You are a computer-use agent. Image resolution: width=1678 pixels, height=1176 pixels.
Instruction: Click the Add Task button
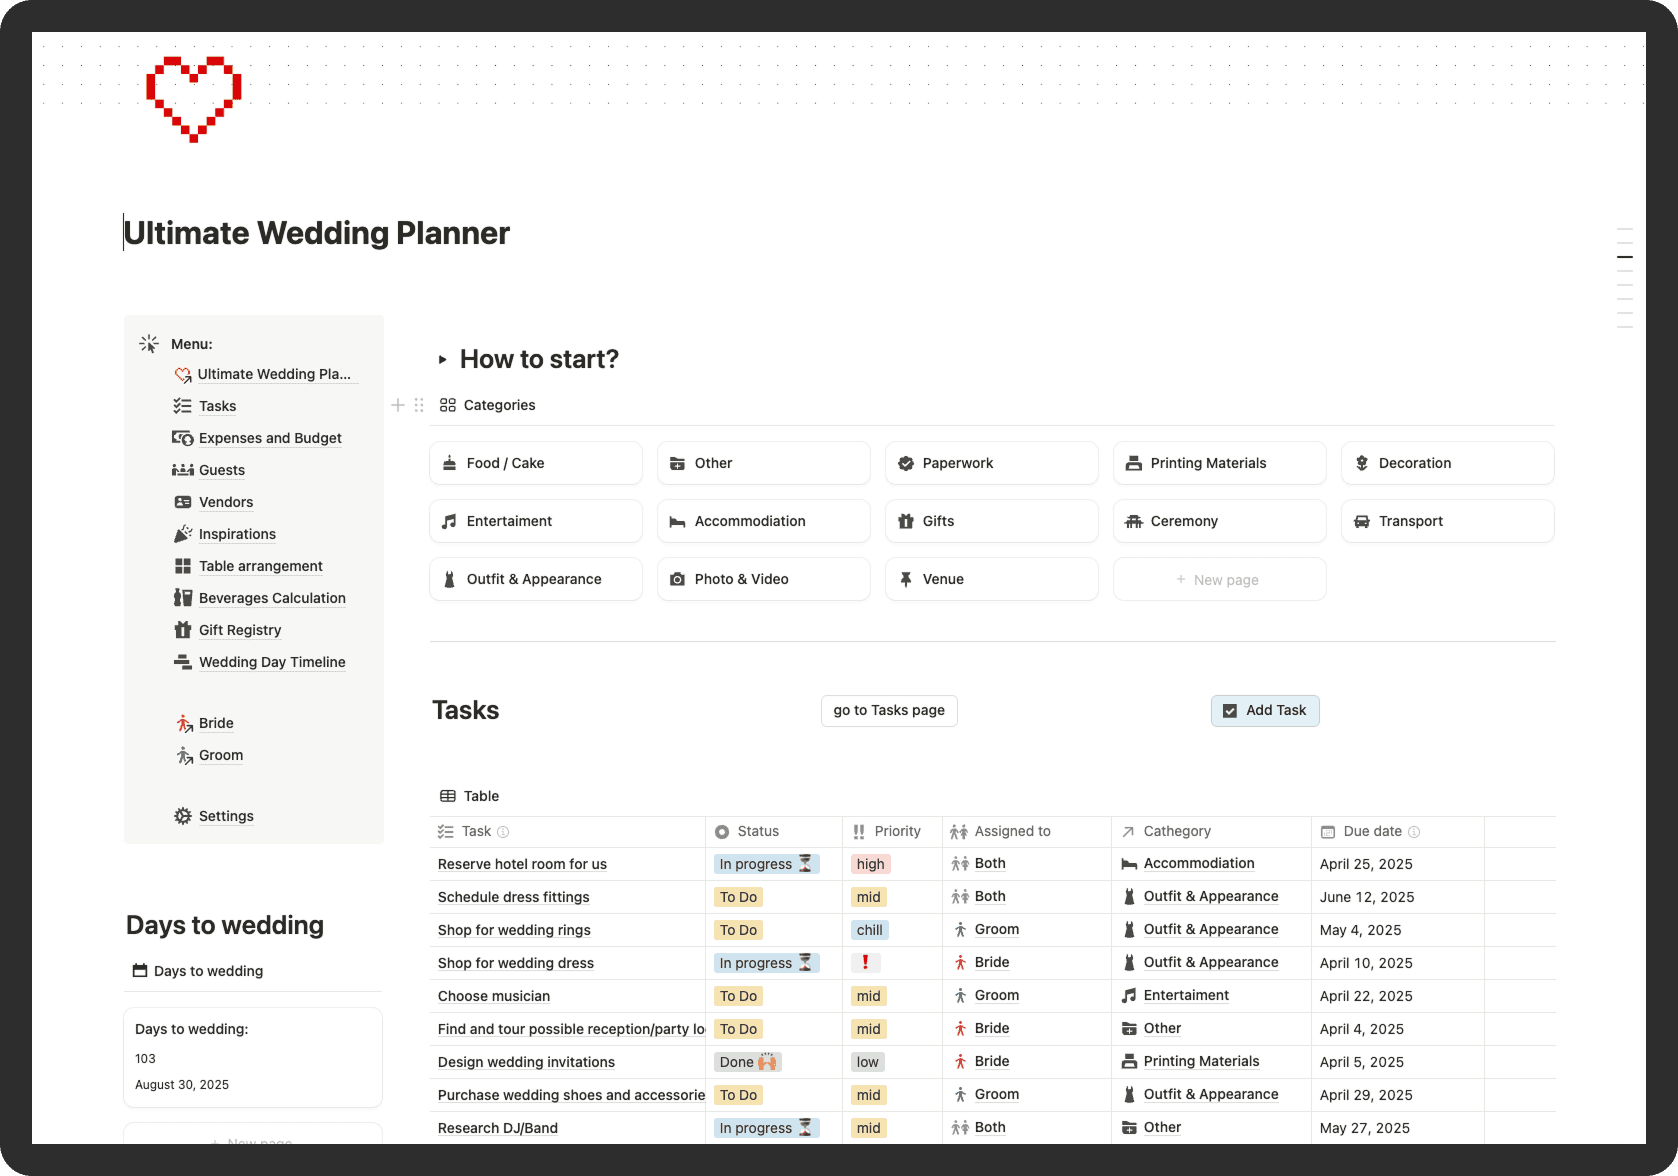point(1264,710)
